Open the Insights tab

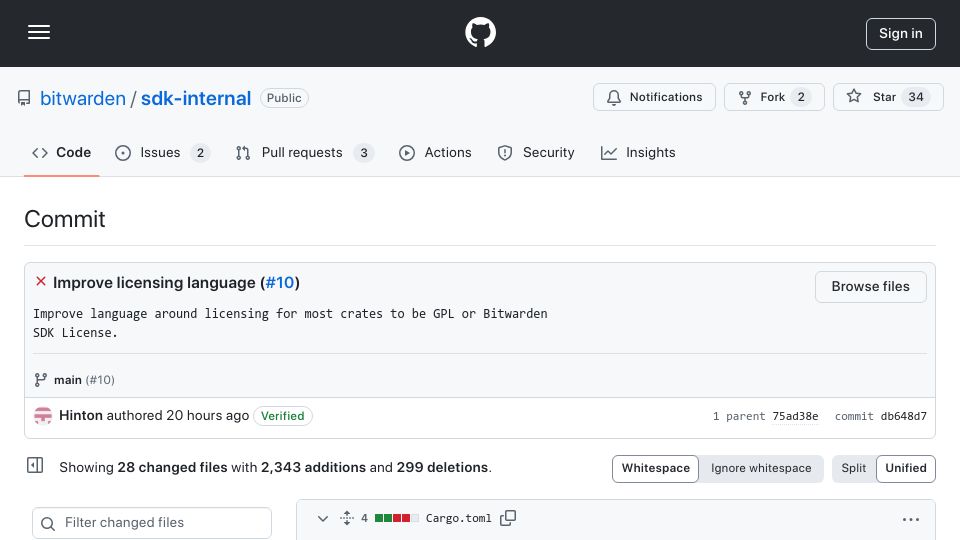[x=638, y=152]
